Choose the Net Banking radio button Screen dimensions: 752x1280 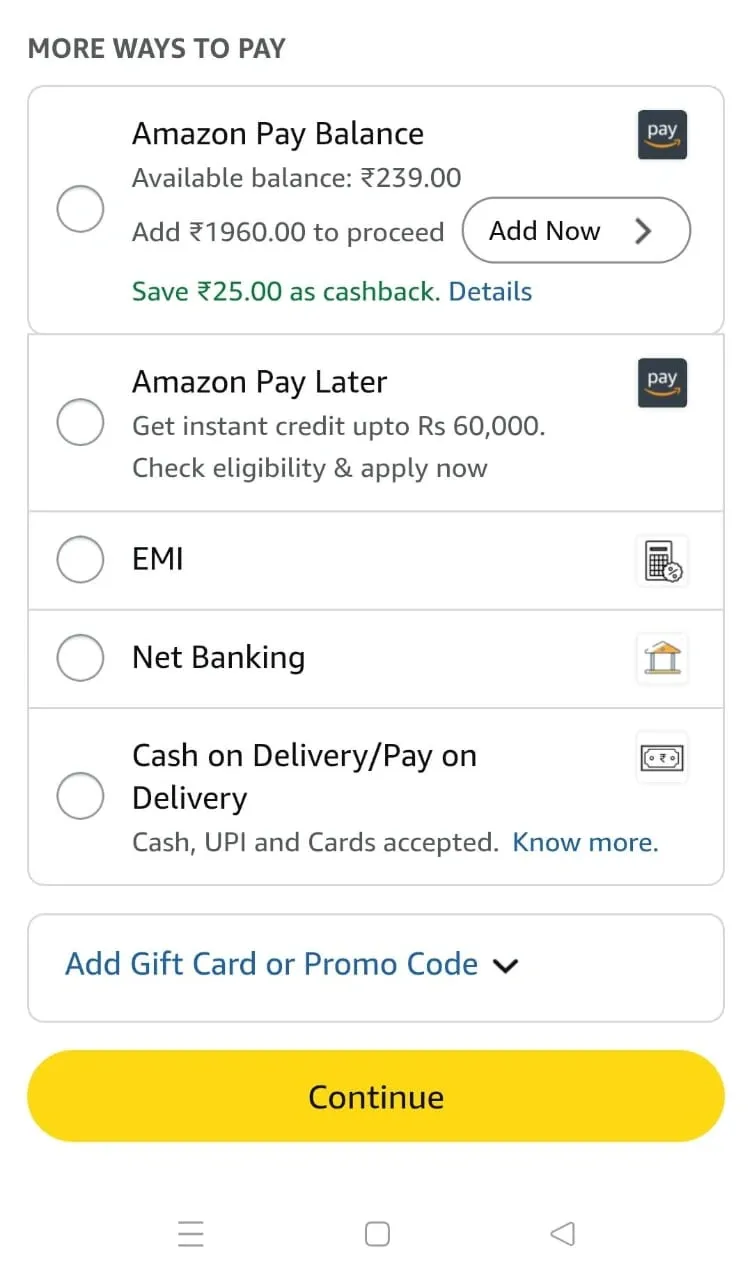pos(80,658)
